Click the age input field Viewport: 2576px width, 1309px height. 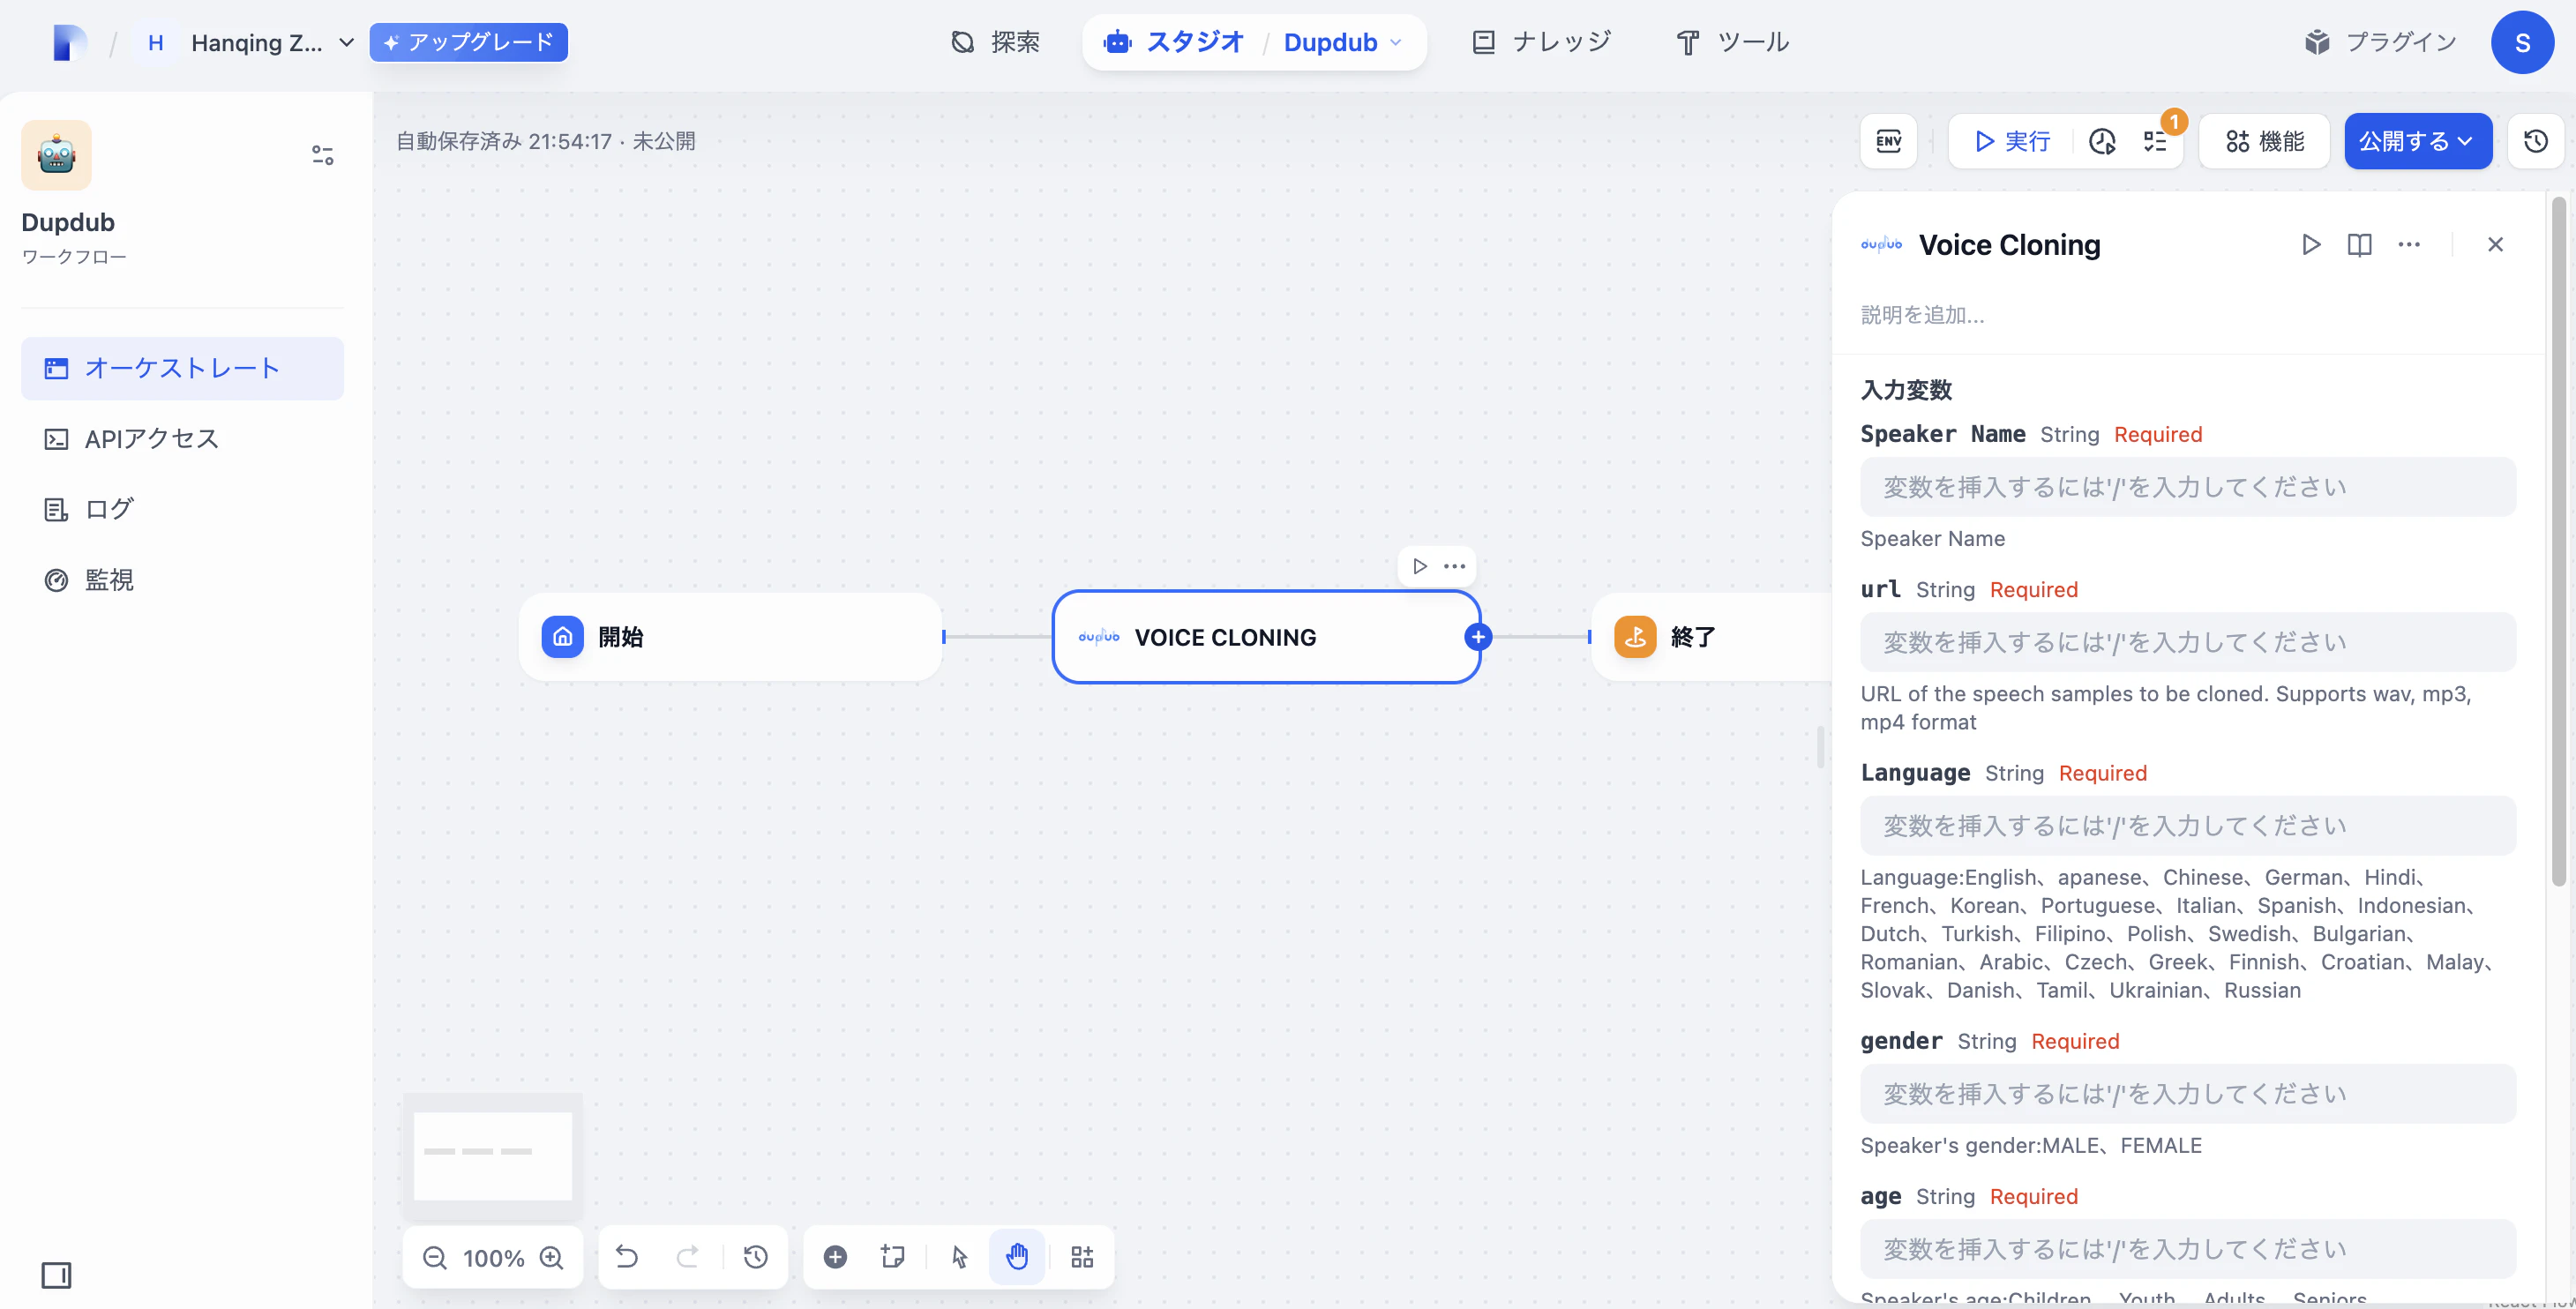2187,1249
